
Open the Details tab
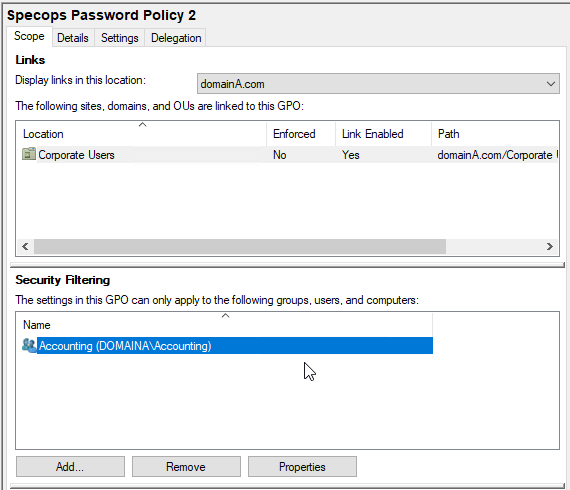73,38
